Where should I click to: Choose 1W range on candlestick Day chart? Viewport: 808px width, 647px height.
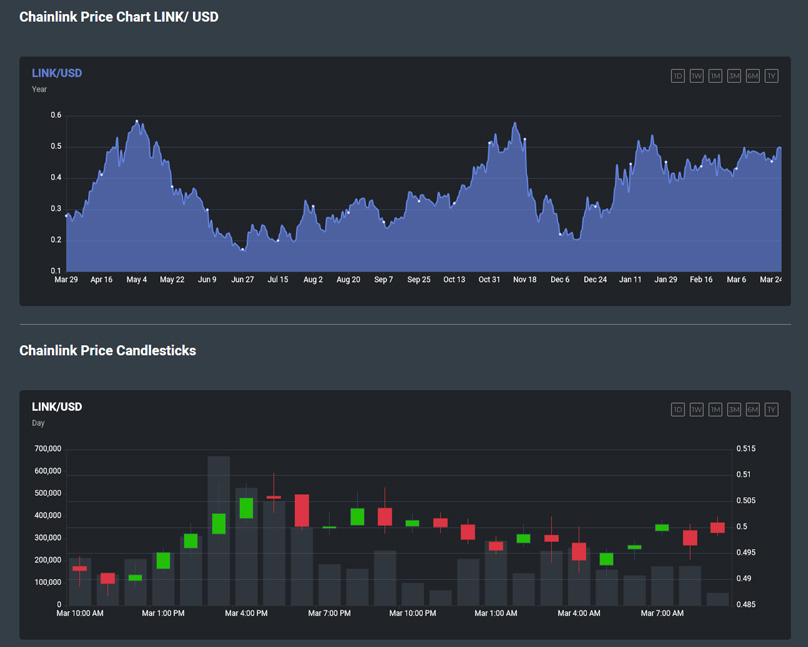point(696,410)
